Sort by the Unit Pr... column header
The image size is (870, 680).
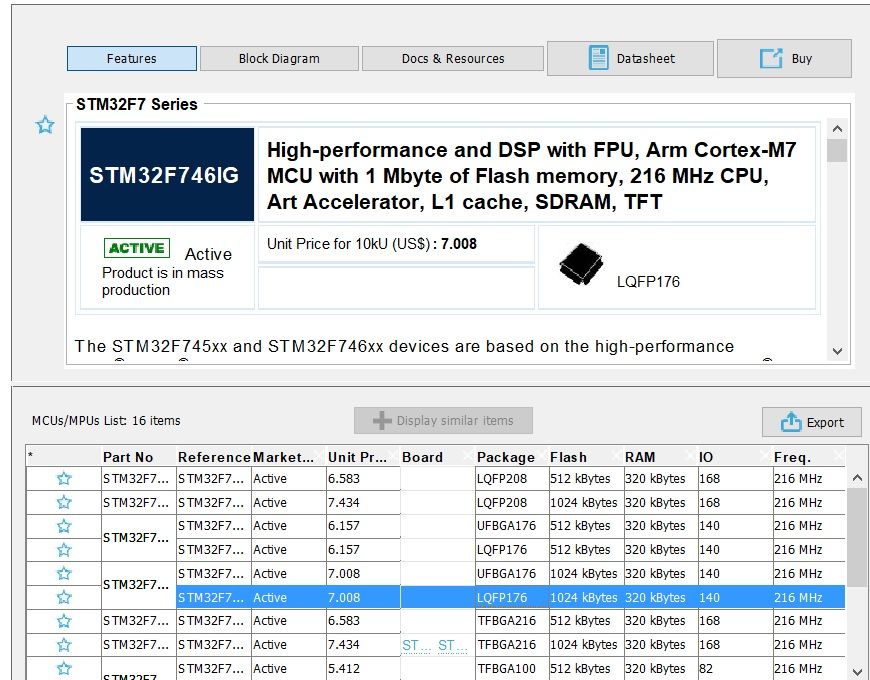pyautogui.click(x=363, y=457)
